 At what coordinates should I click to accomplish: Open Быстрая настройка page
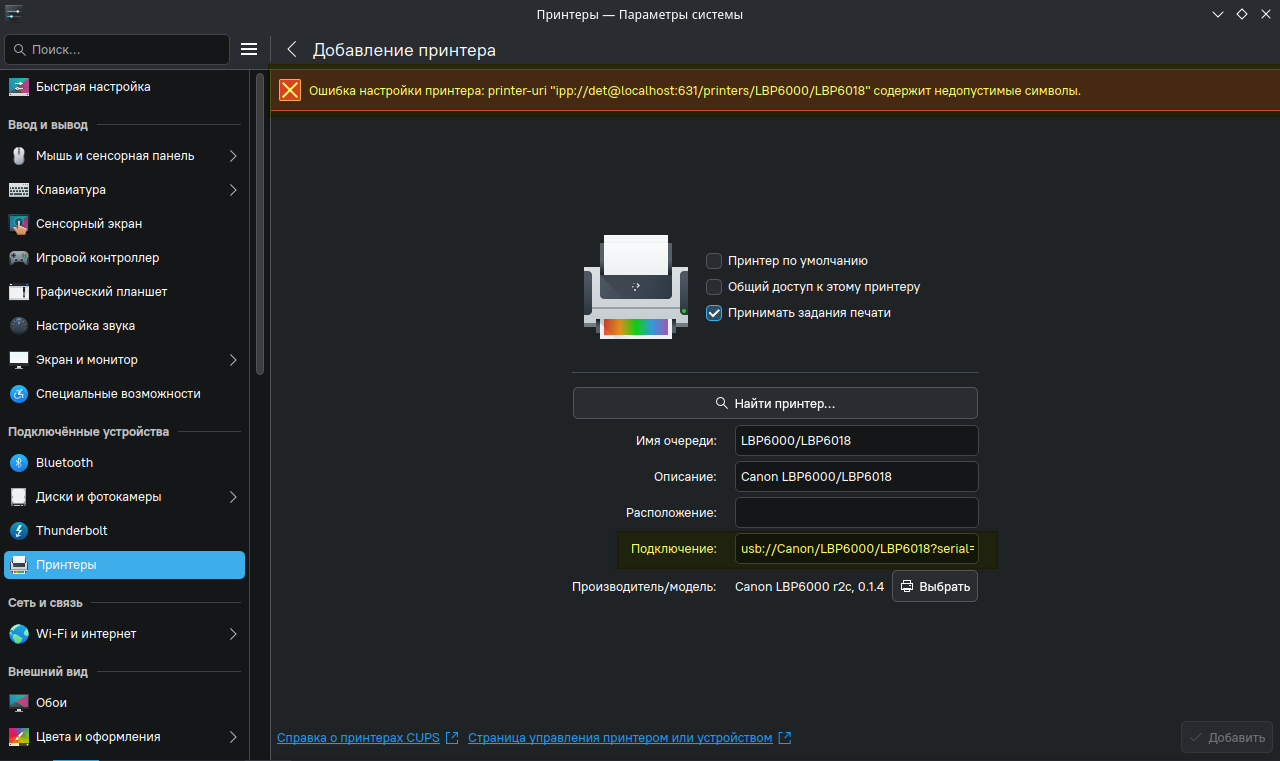click(x=125, y=87)
